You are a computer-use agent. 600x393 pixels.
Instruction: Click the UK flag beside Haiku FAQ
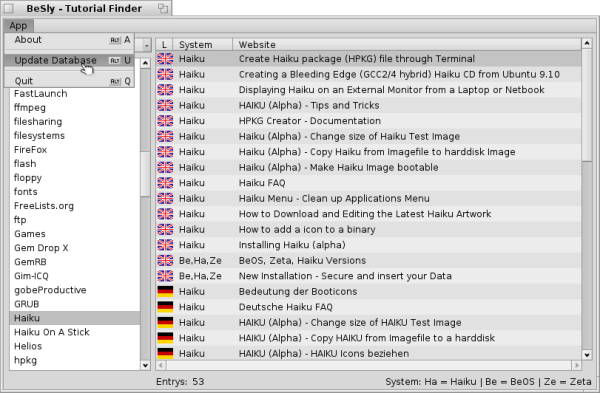(165, 183)
